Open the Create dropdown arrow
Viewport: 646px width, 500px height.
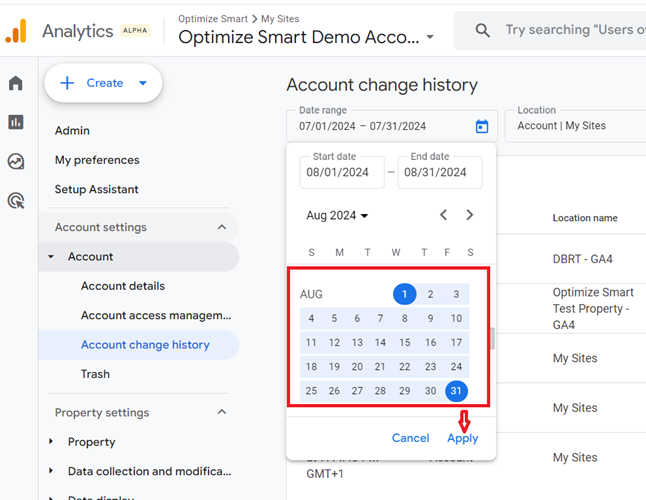pos(143,83)
